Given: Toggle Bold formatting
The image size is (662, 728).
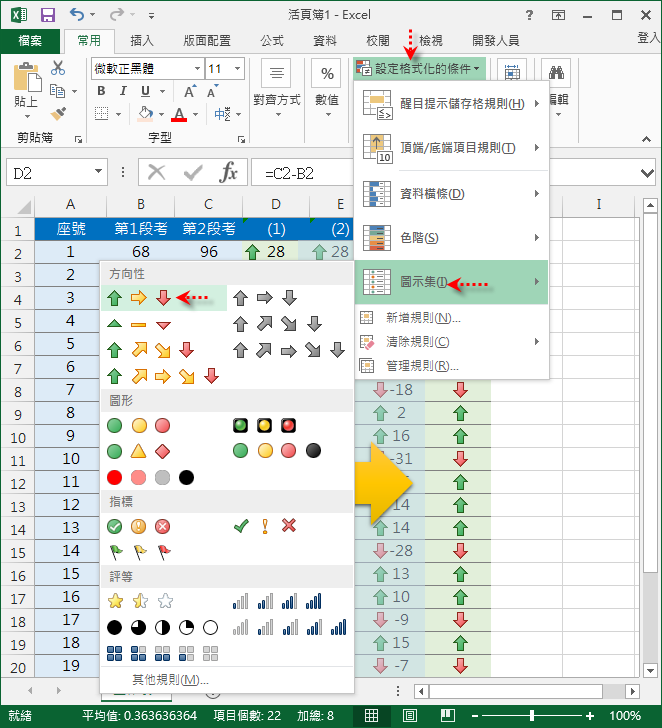Looking at the screenshot, I should pos(101,91).
